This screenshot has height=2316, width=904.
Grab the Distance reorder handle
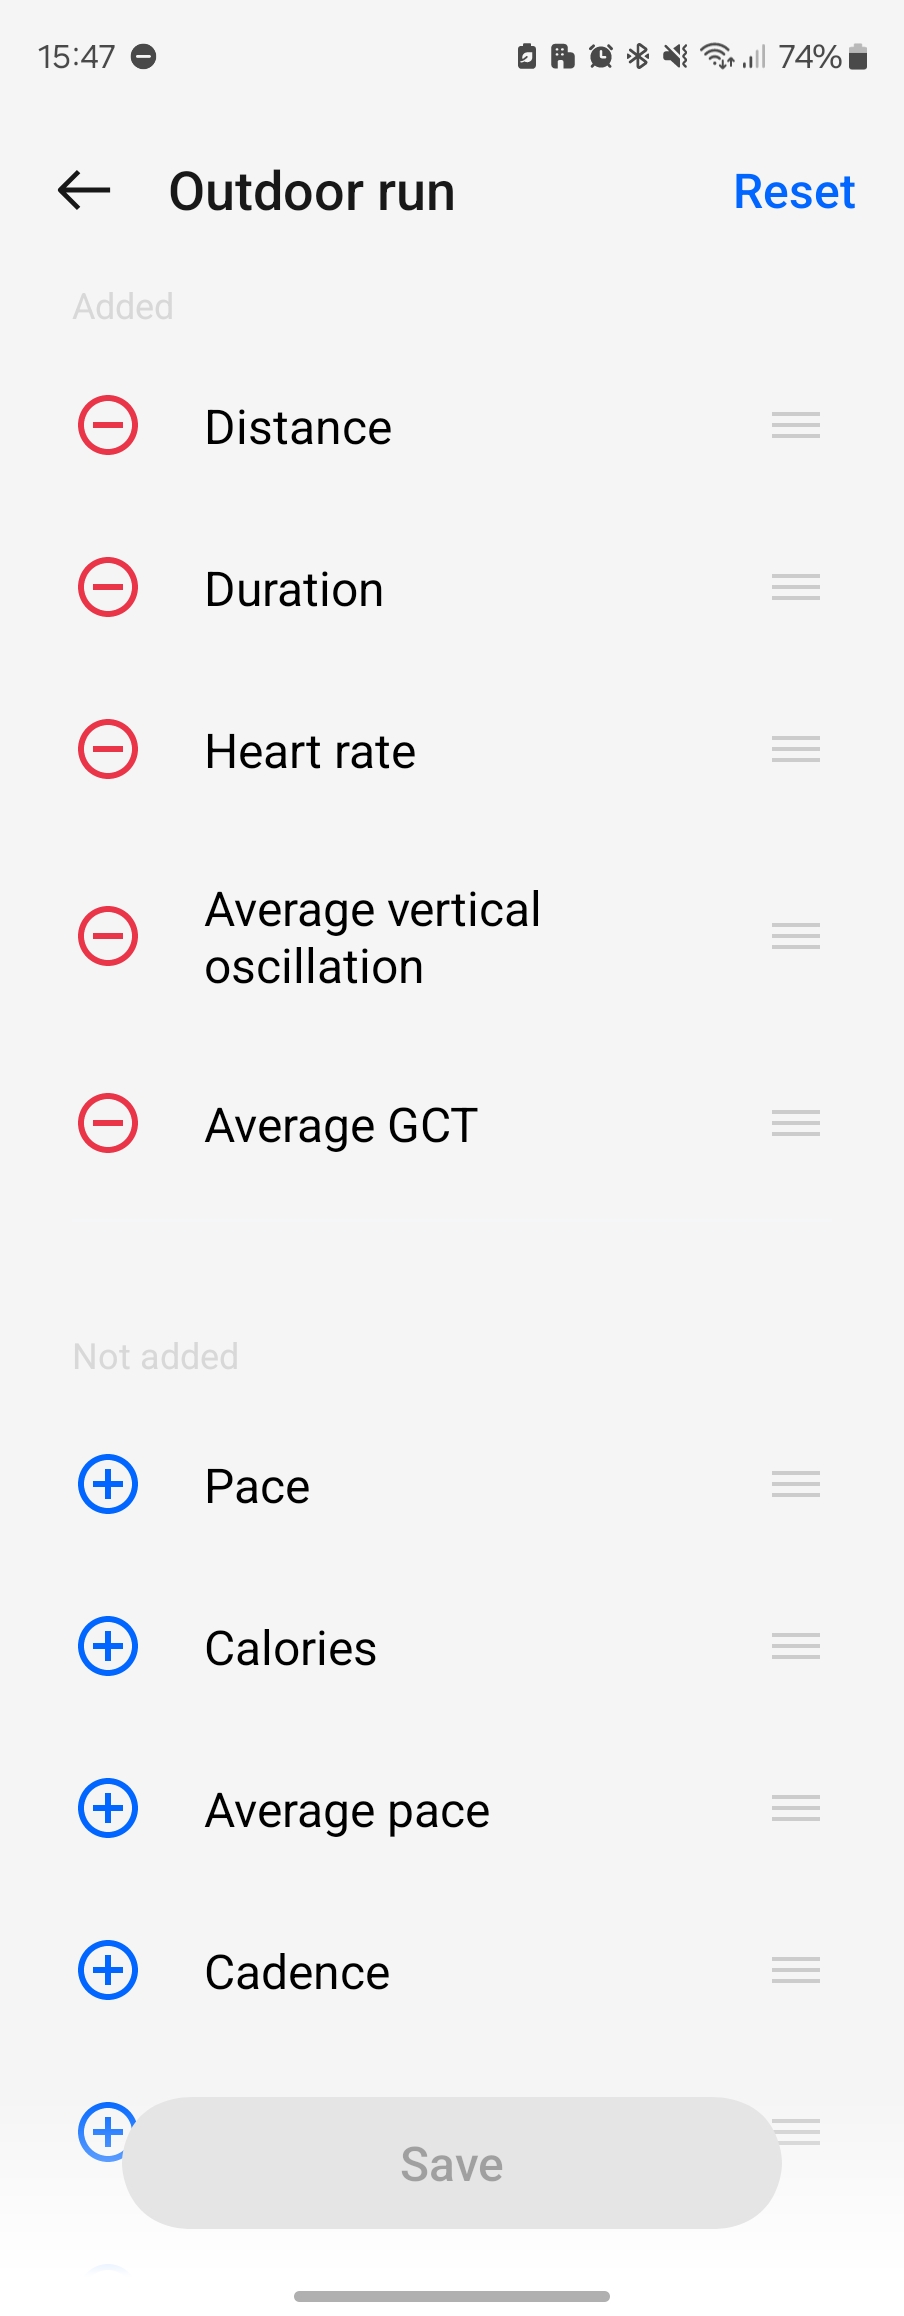pyautogui.click(x=796, y=425)
